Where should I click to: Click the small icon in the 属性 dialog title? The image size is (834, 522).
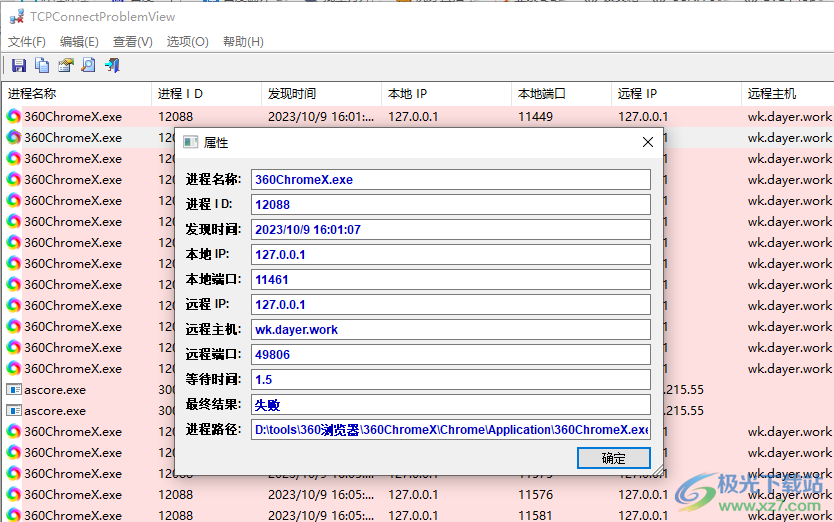pos(190,142)
